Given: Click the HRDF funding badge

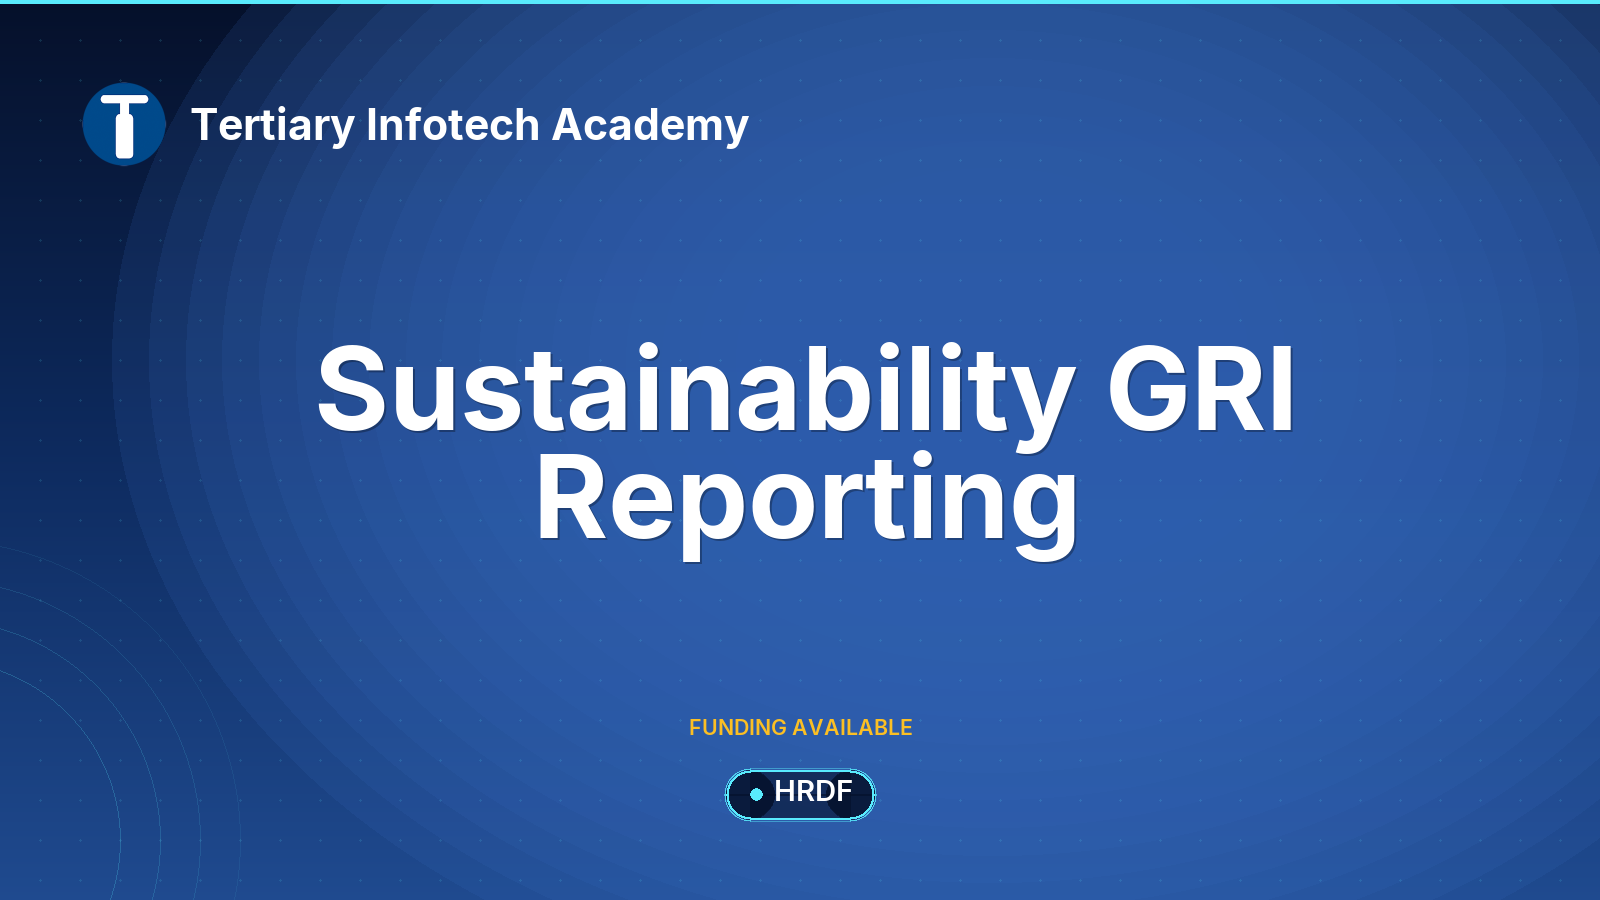Looking at the screenshot, I should point(800,794).
